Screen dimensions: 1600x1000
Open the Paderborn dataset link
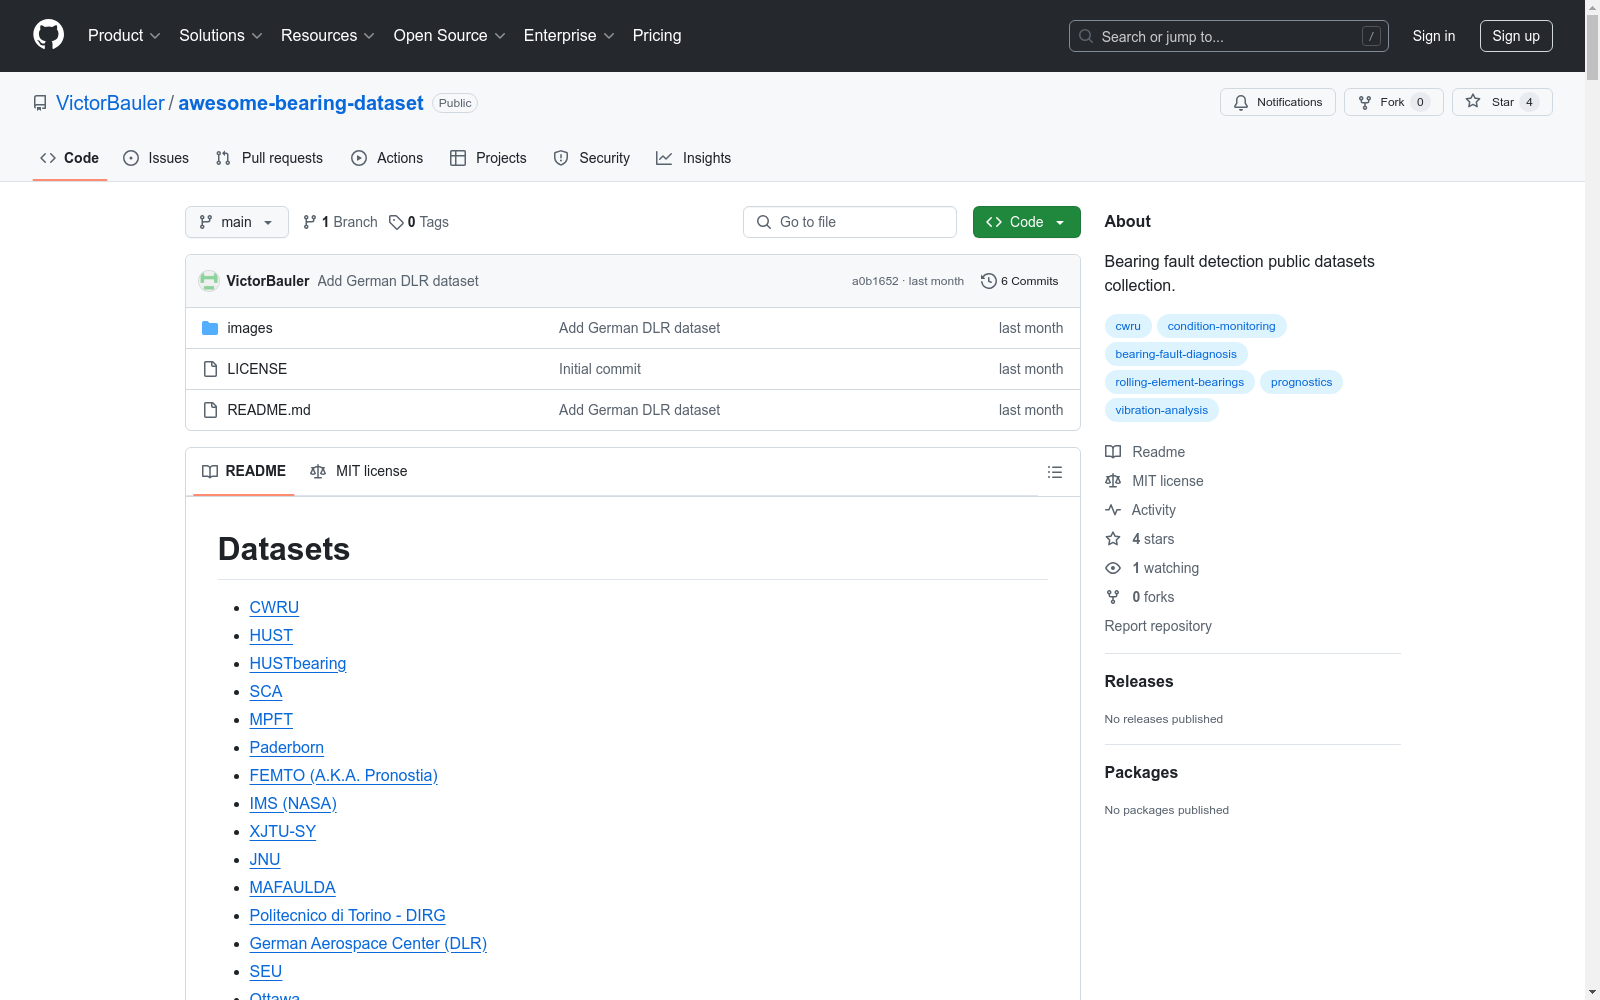pos(287,747)
